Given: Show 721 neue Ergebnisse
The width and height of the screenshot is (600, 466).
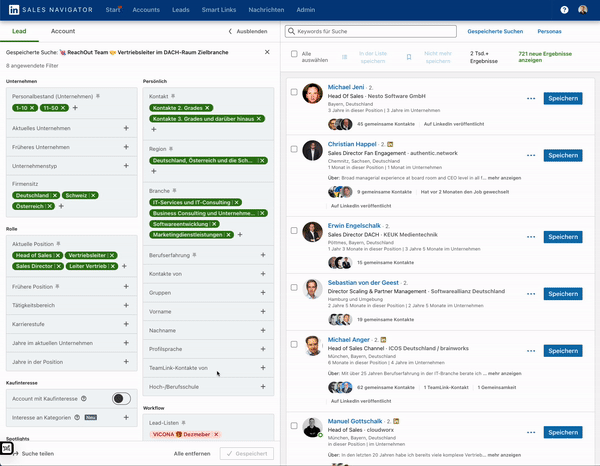Looking at the screenshot, I should [x=545, y=57].
